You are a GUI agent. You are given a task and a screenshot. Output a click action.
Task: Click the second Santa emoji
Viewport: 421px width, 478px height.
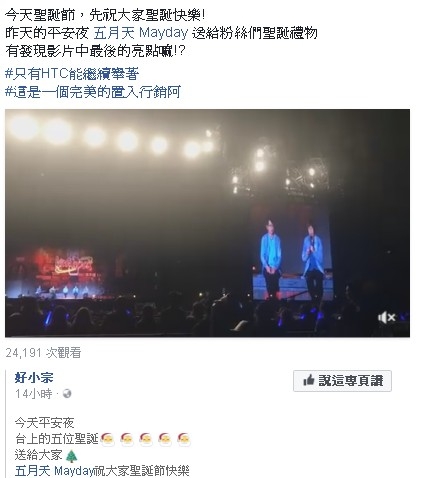pyautogui.click(x=127, y=439)
